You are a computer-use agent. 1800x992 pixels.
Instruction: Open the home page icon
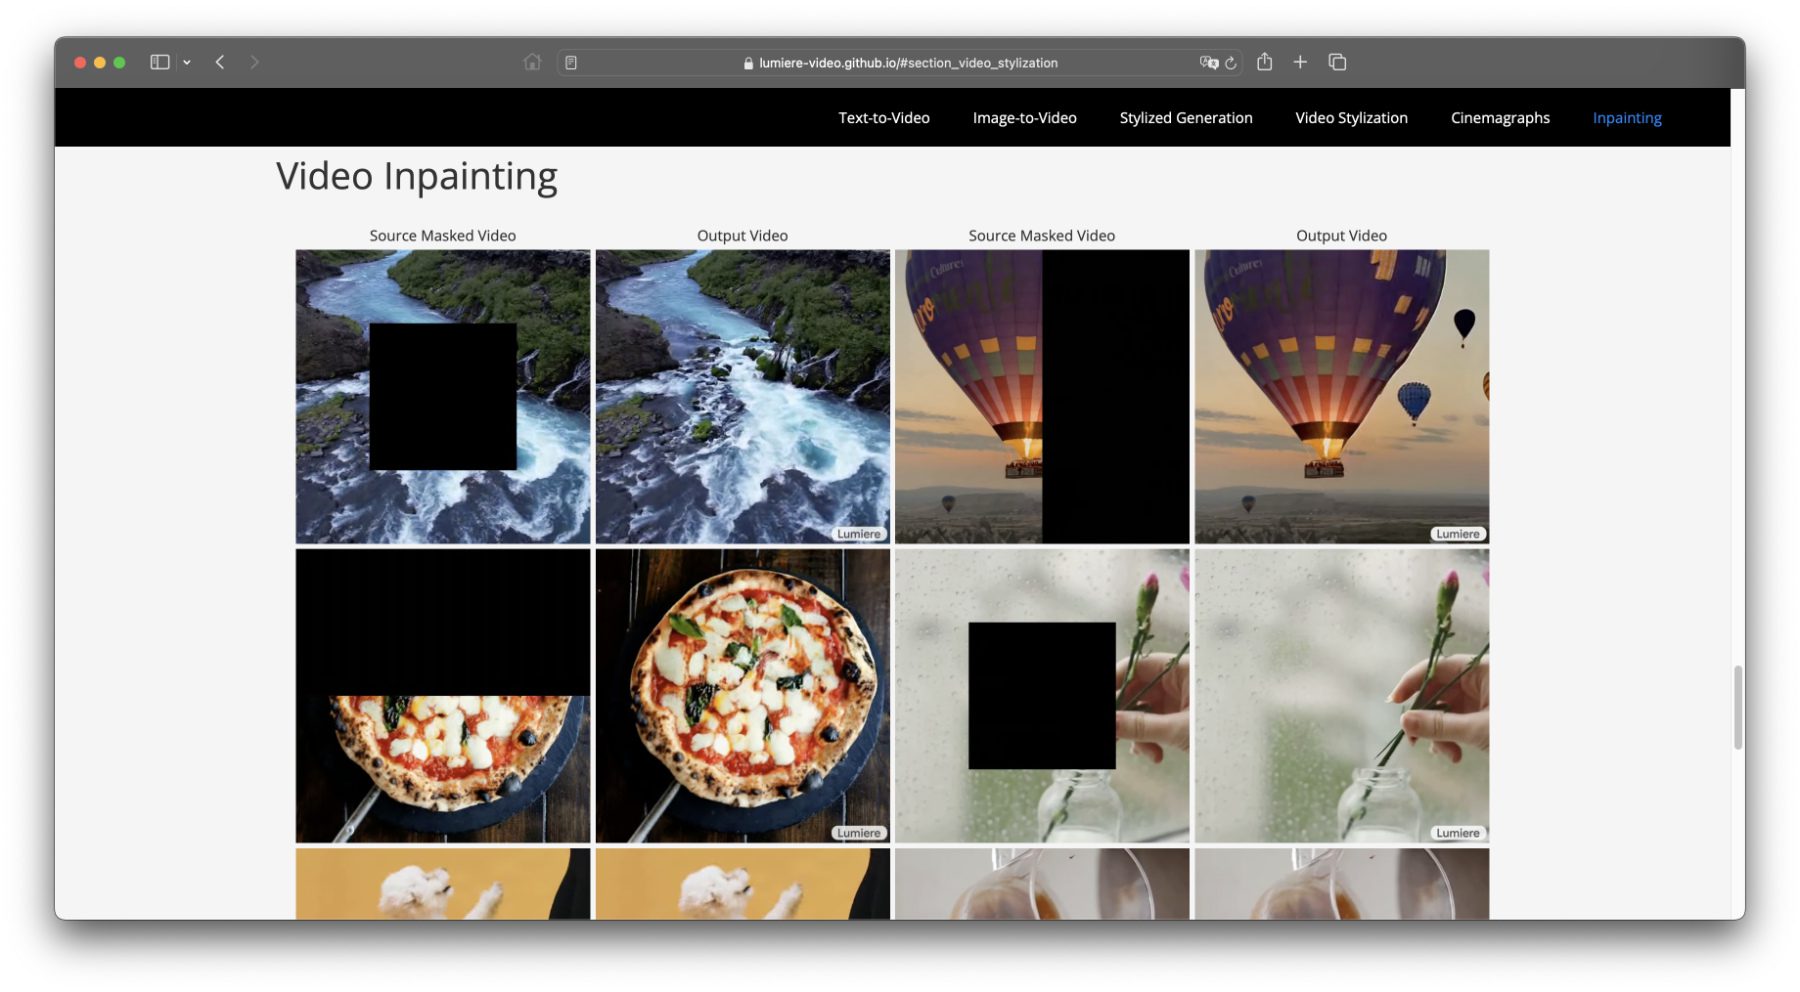pyautogui.click(x=532, y=62)
